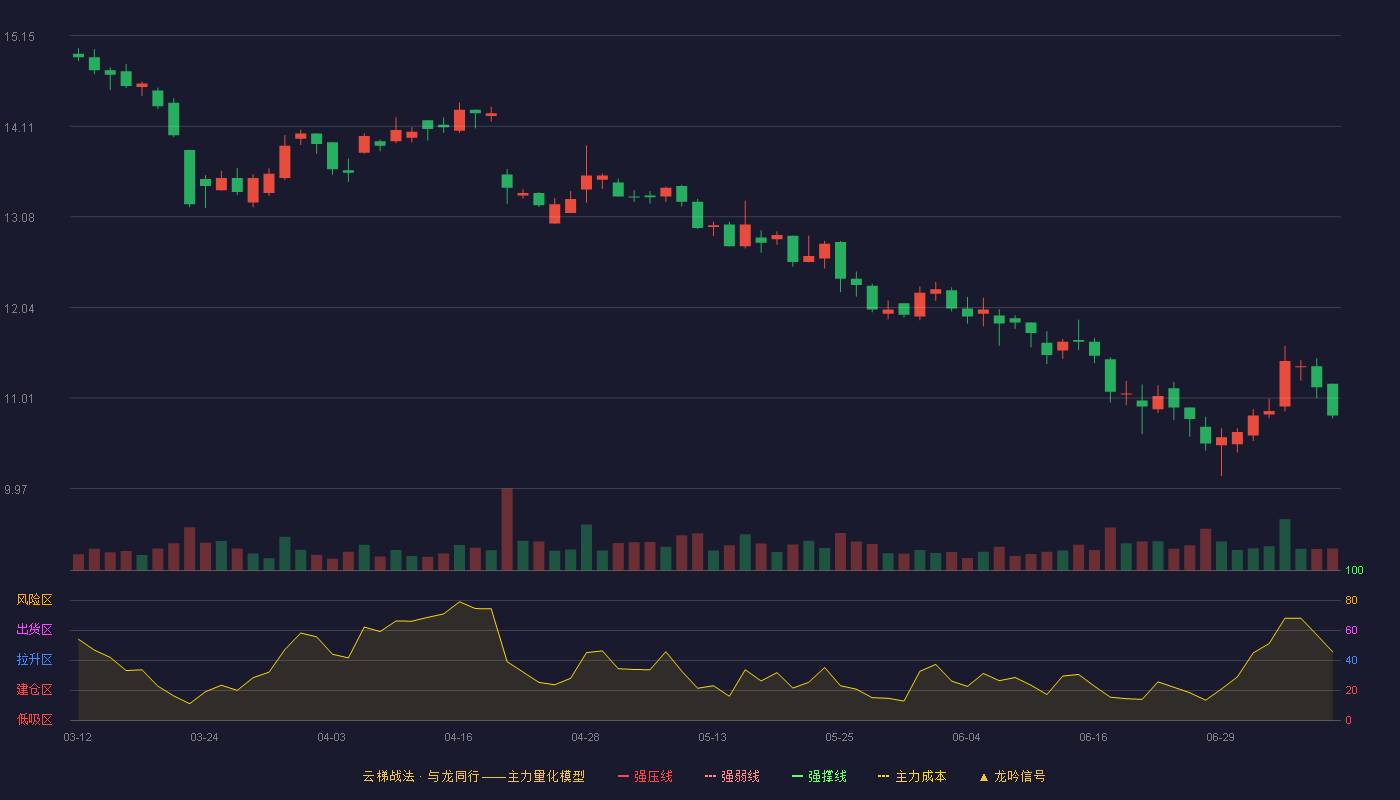Select the 拉升区 zone label
Viewport: 1400px width, 800px height.
click(x=34, y=660)
